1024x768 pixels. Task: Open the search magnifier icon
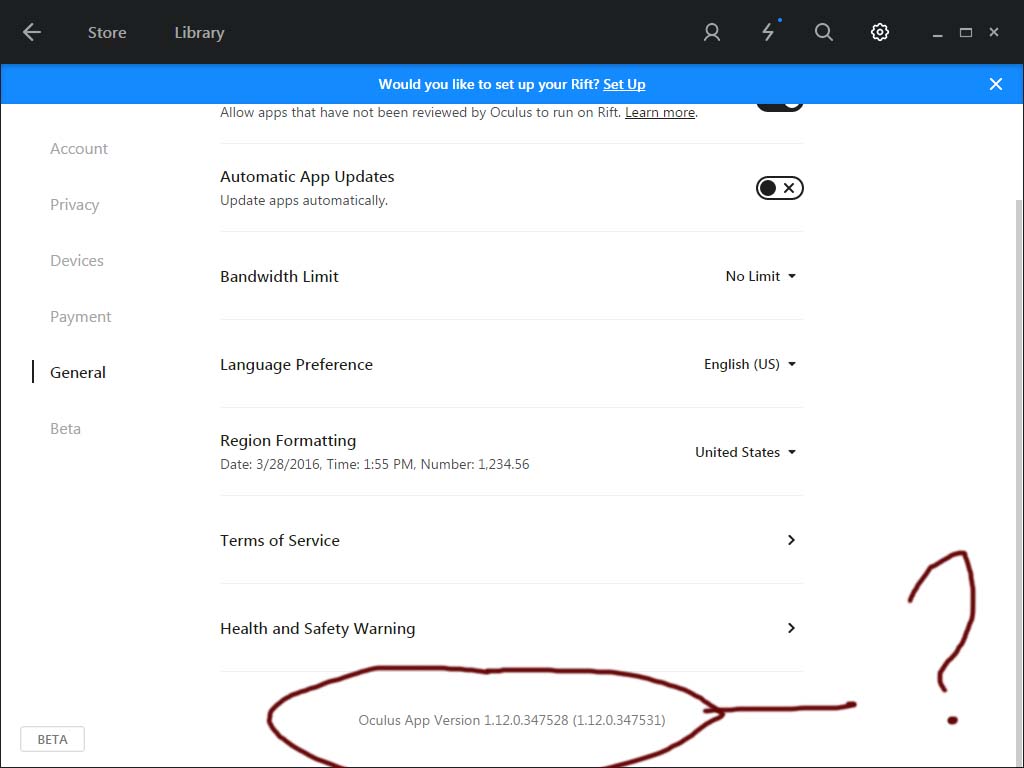(824, 32)
